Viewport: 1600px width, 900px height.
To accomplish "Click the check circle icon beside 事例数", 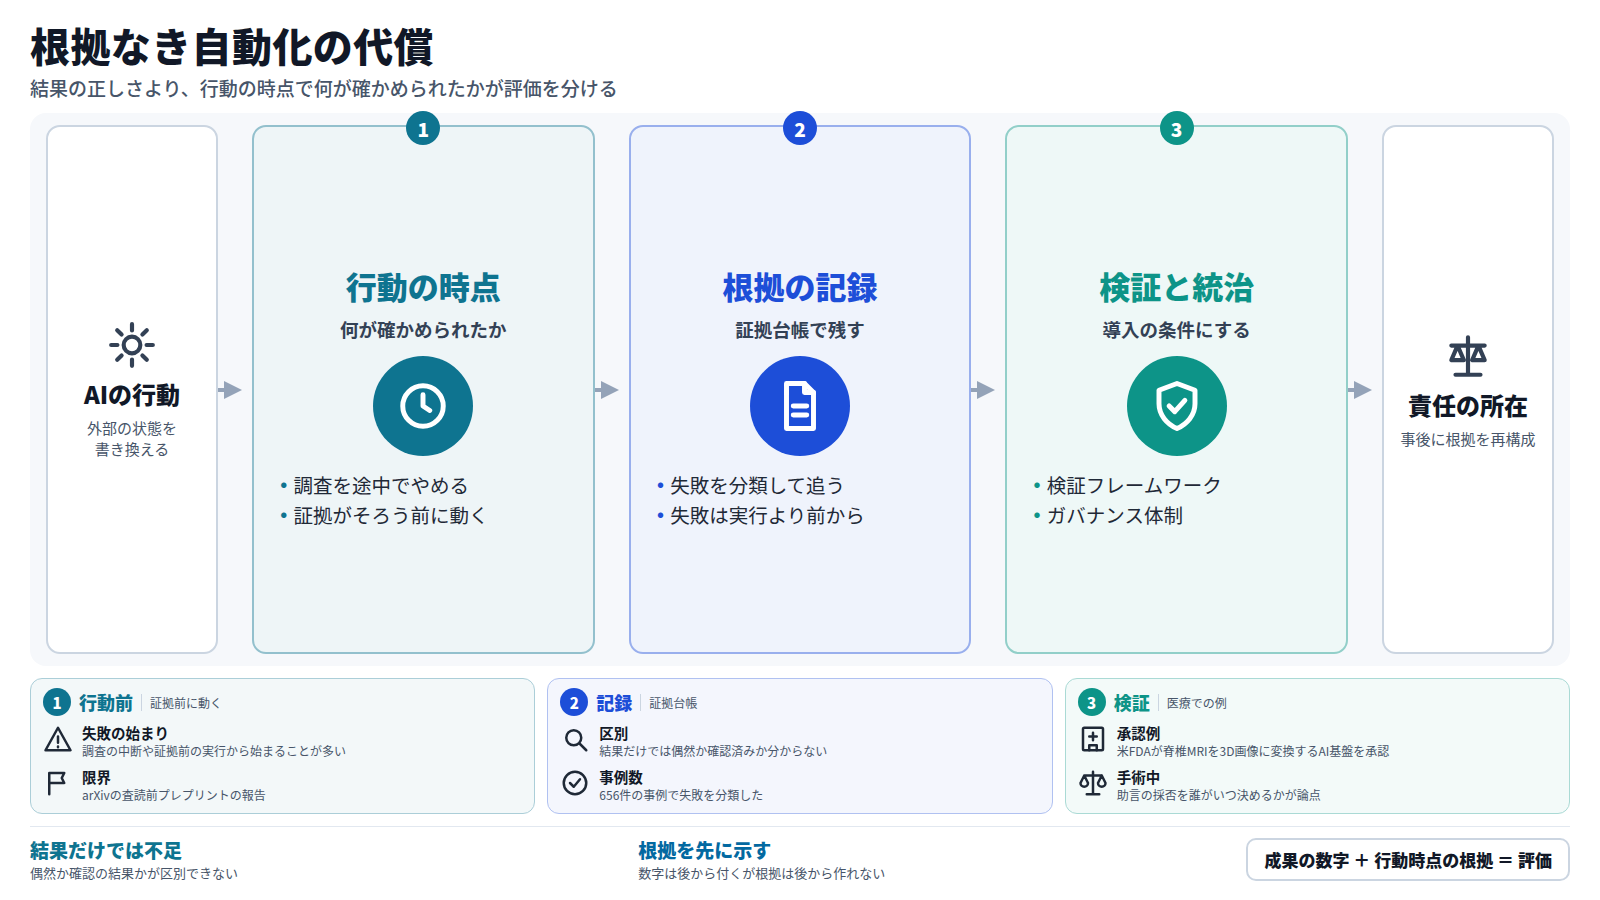I will pos(575,783).
